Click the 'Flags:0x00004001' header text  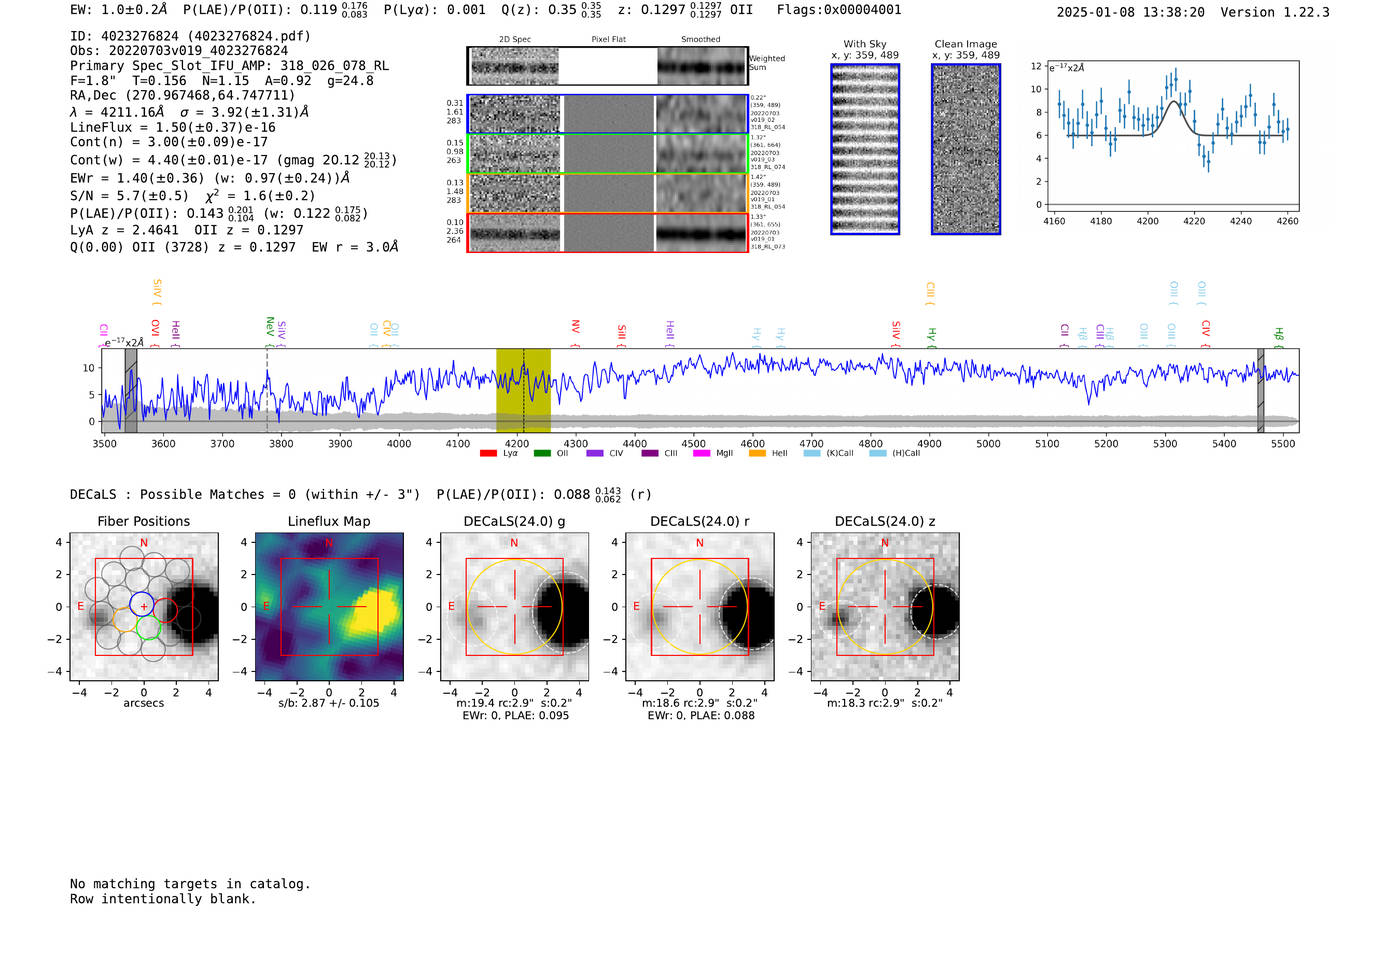[839, 10]
